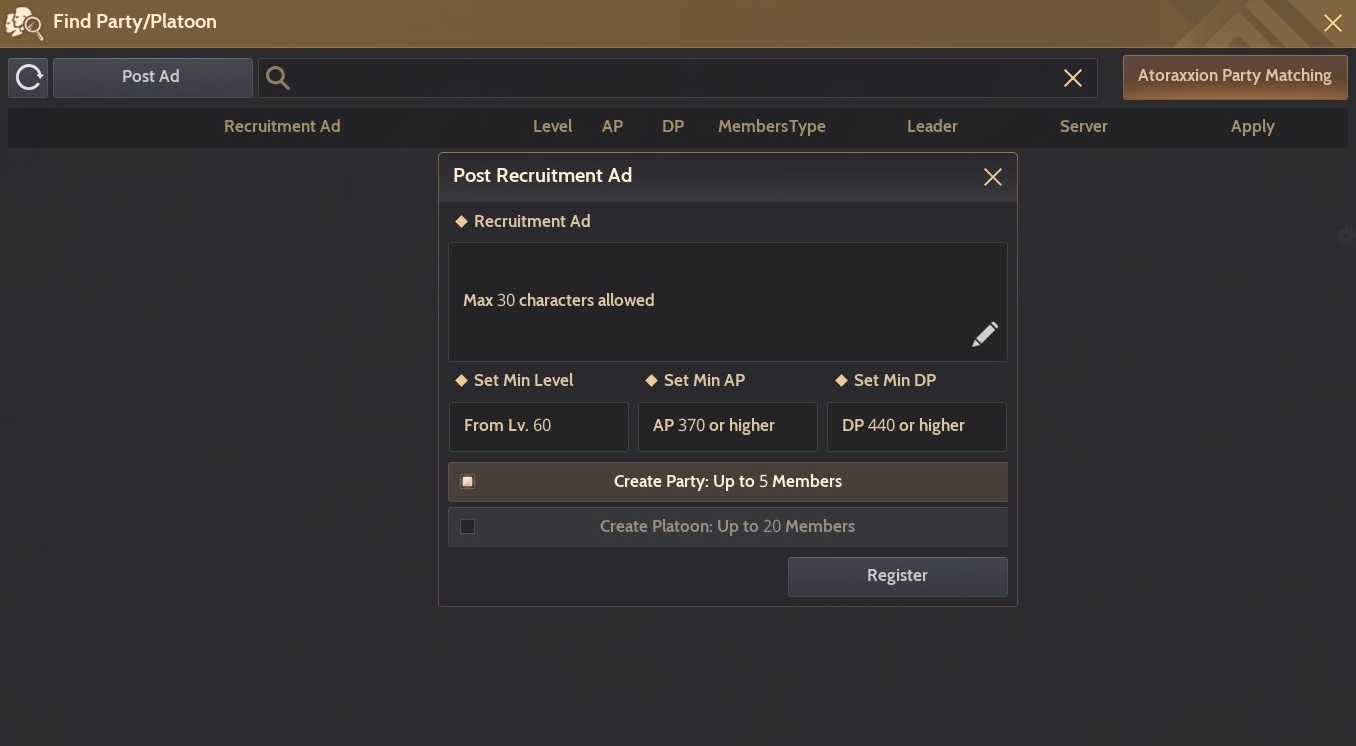Open the DP 440 or higher field
The width and height of the screenshot is (1356, 746).
coord(916,426)
